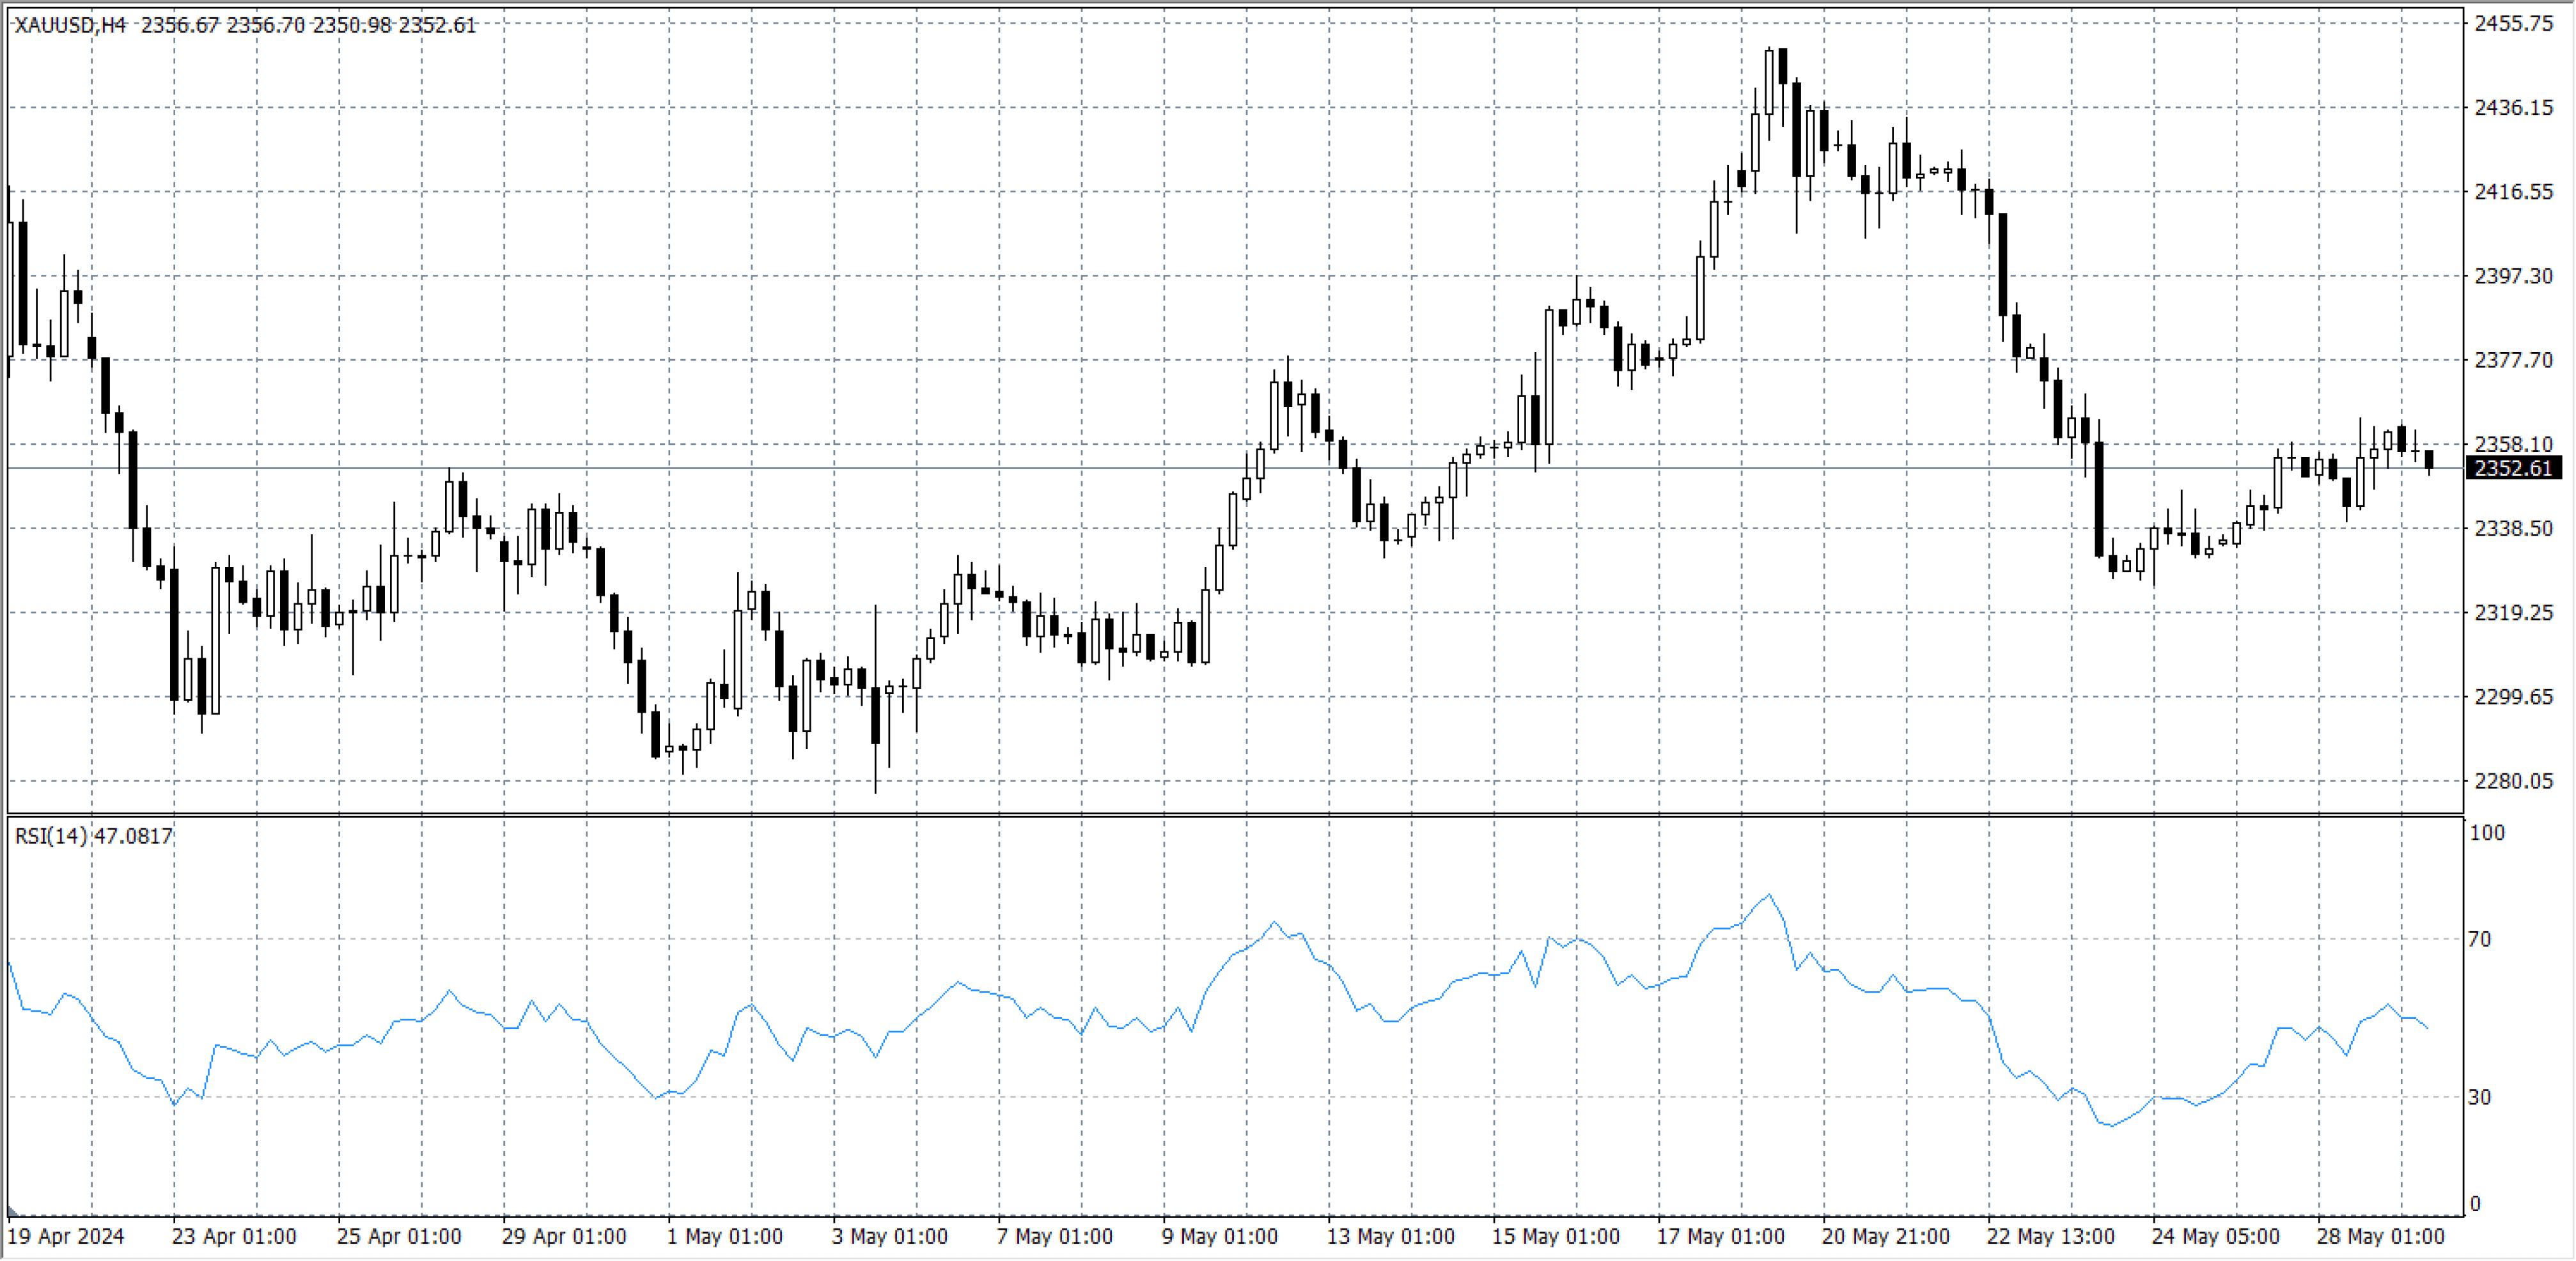This screenshot has height=1261, width=2576.
Task: Click the XAUUSD,H4 symbol title label
Action: (70, 25)
